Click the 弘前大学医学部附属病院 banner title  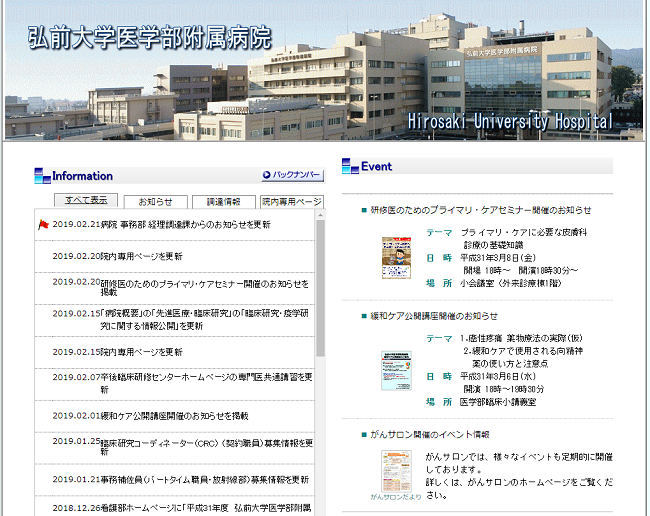(x=150, y=38)
